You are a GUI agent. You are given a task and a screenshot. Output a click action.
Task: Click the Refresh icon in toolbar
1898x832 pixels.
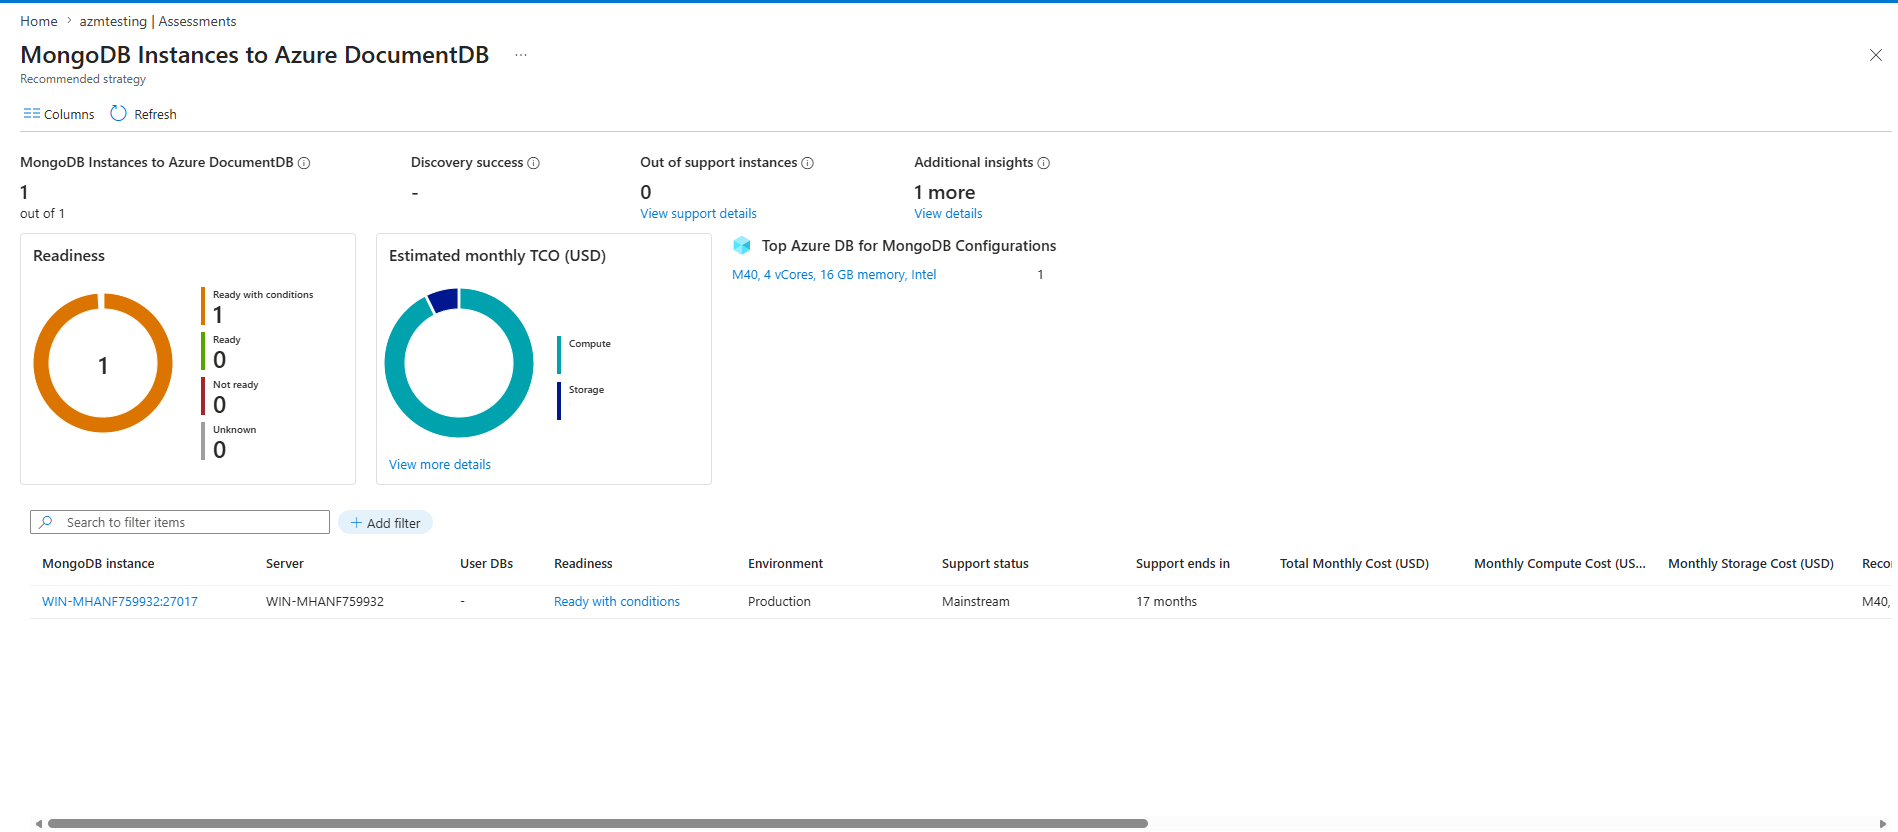[x=118, y=114]
